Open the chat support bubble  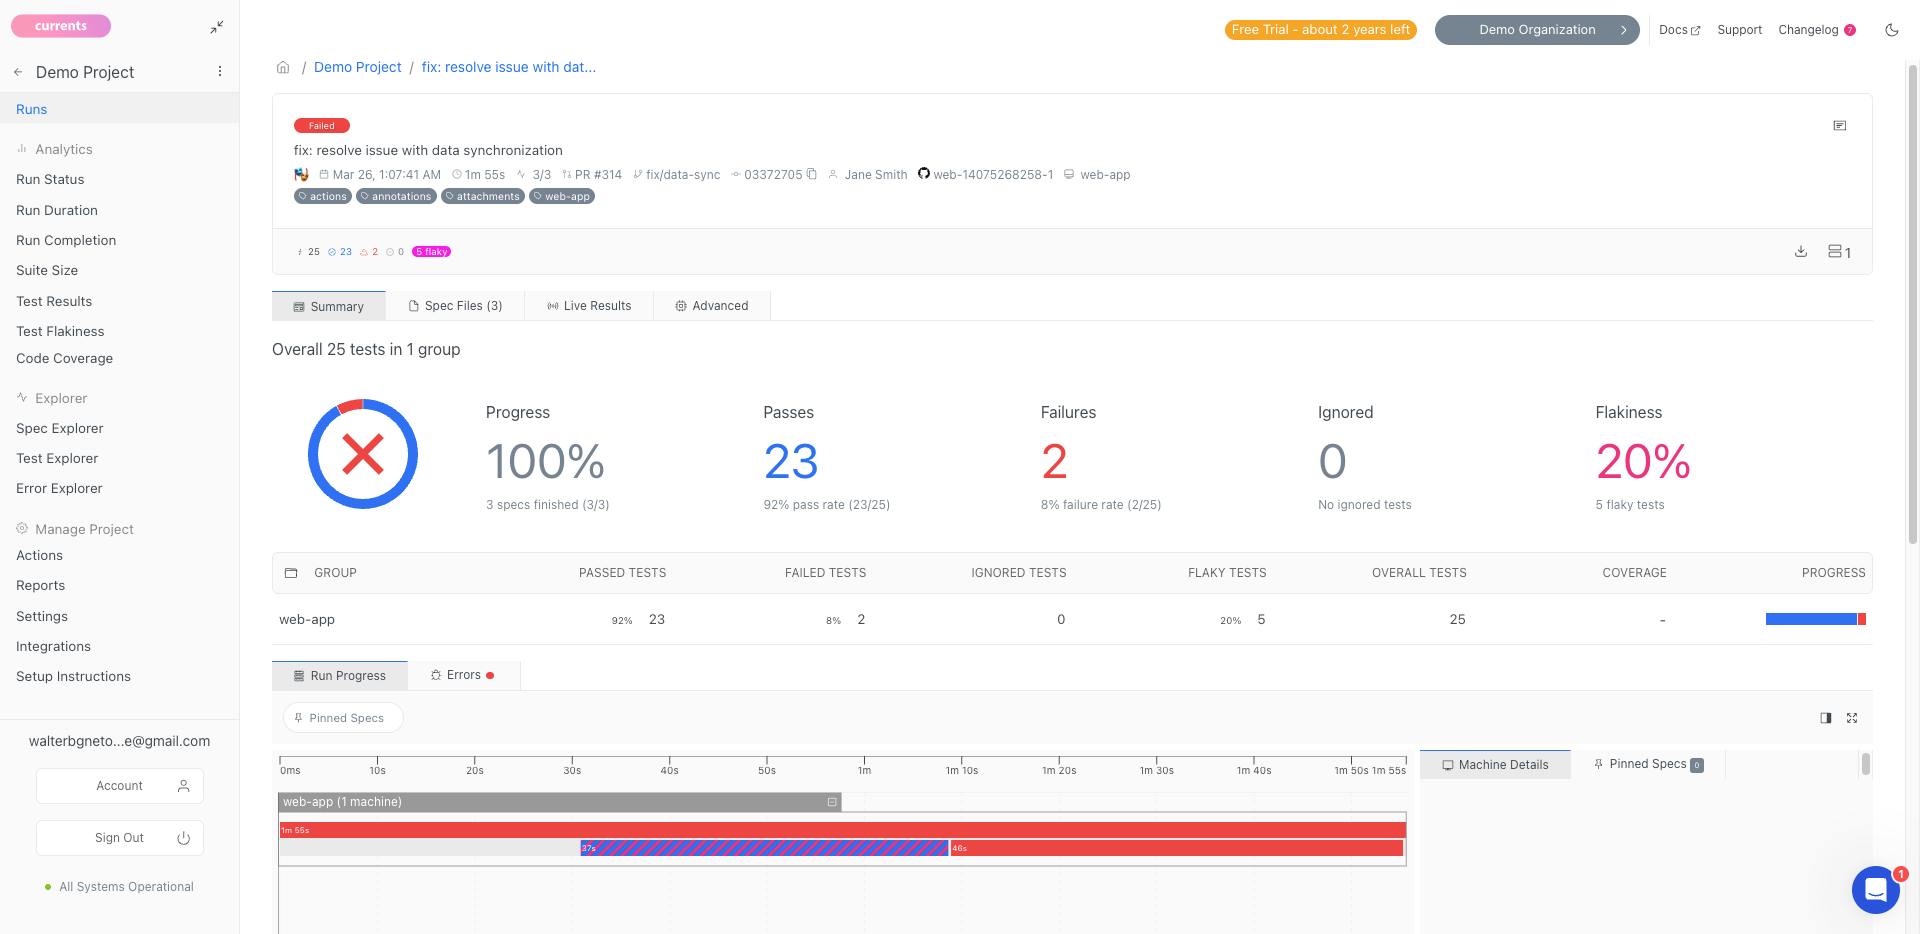click(1875, 889)
